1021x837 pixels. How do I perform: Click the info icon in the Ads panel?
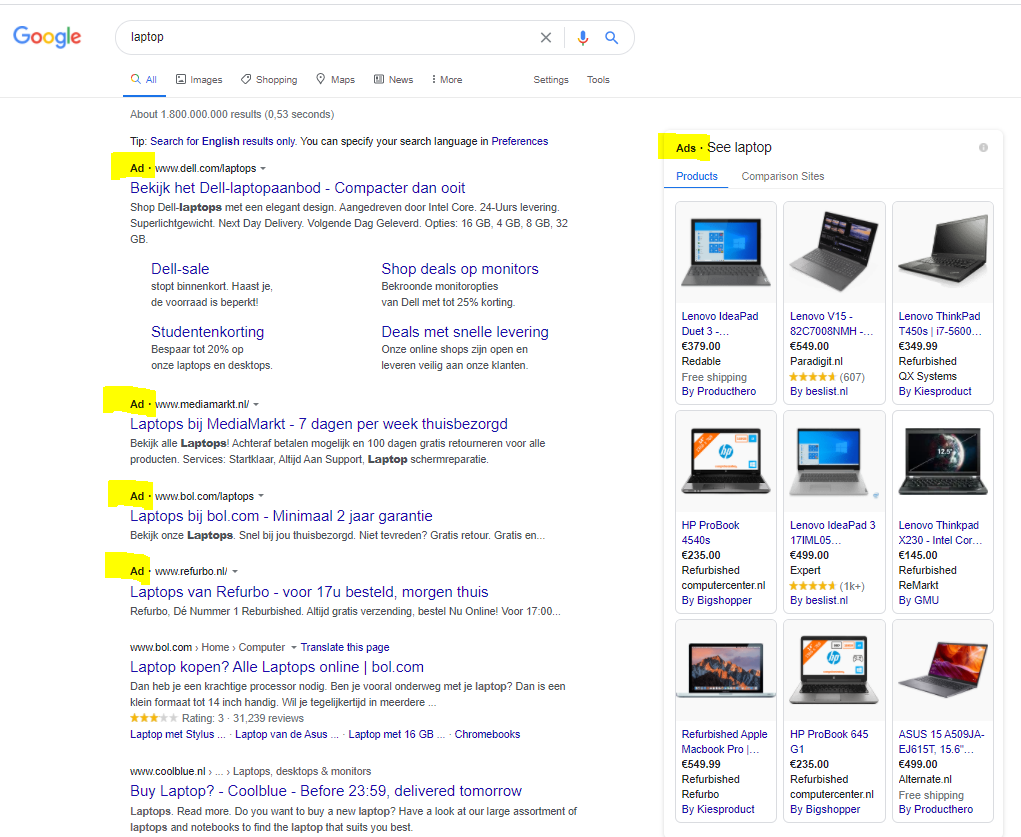(x=983, y=147)
